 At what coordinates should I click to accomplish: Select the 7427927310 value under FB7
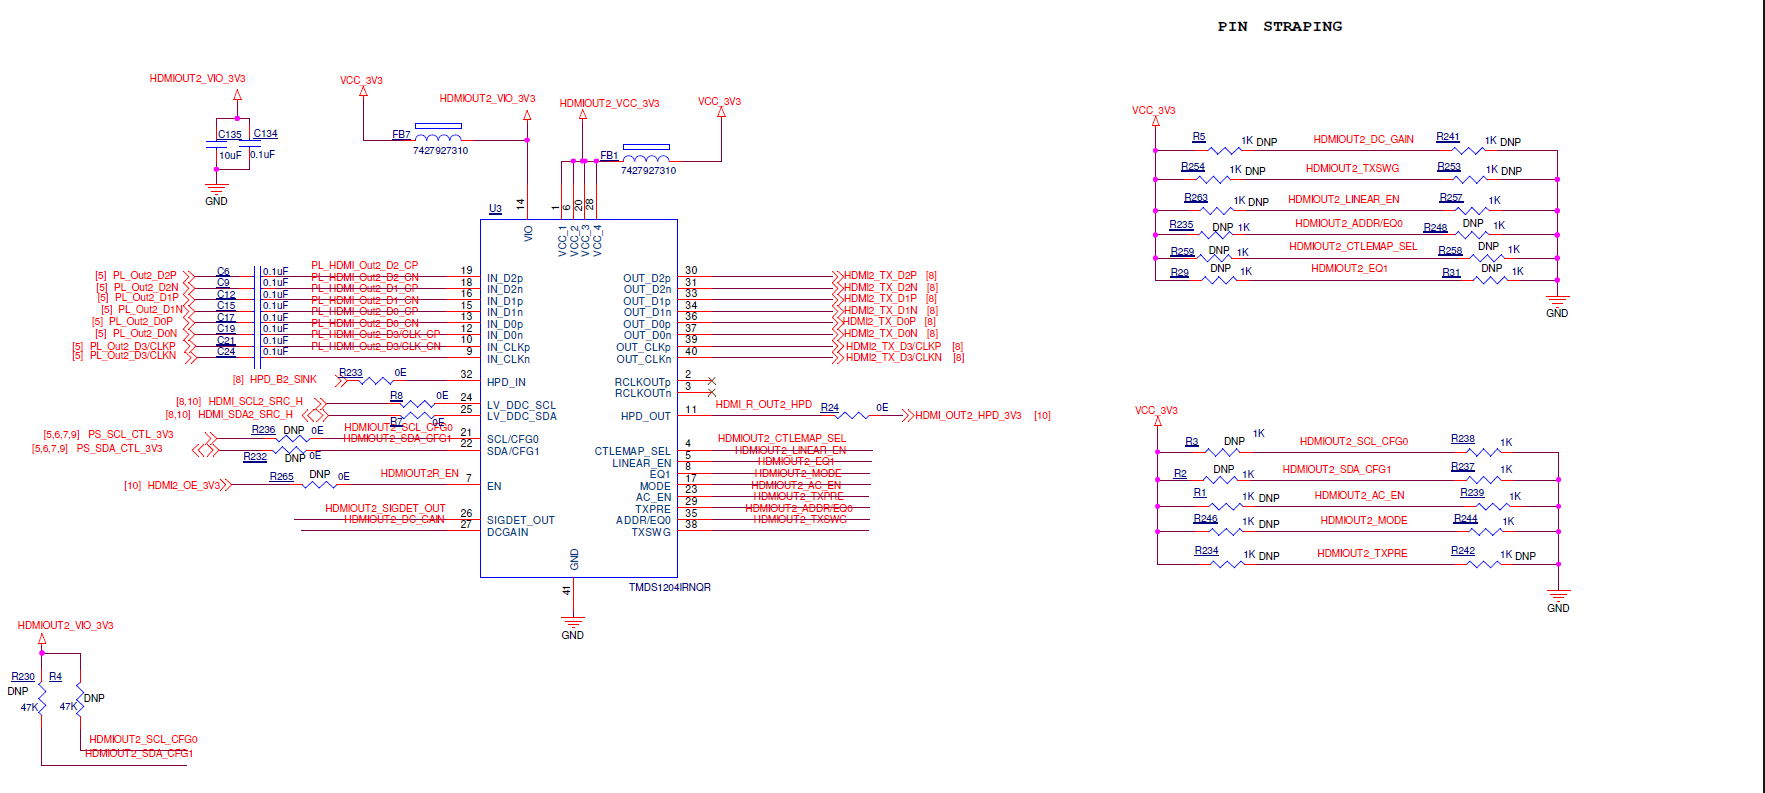tap(440, 150)
